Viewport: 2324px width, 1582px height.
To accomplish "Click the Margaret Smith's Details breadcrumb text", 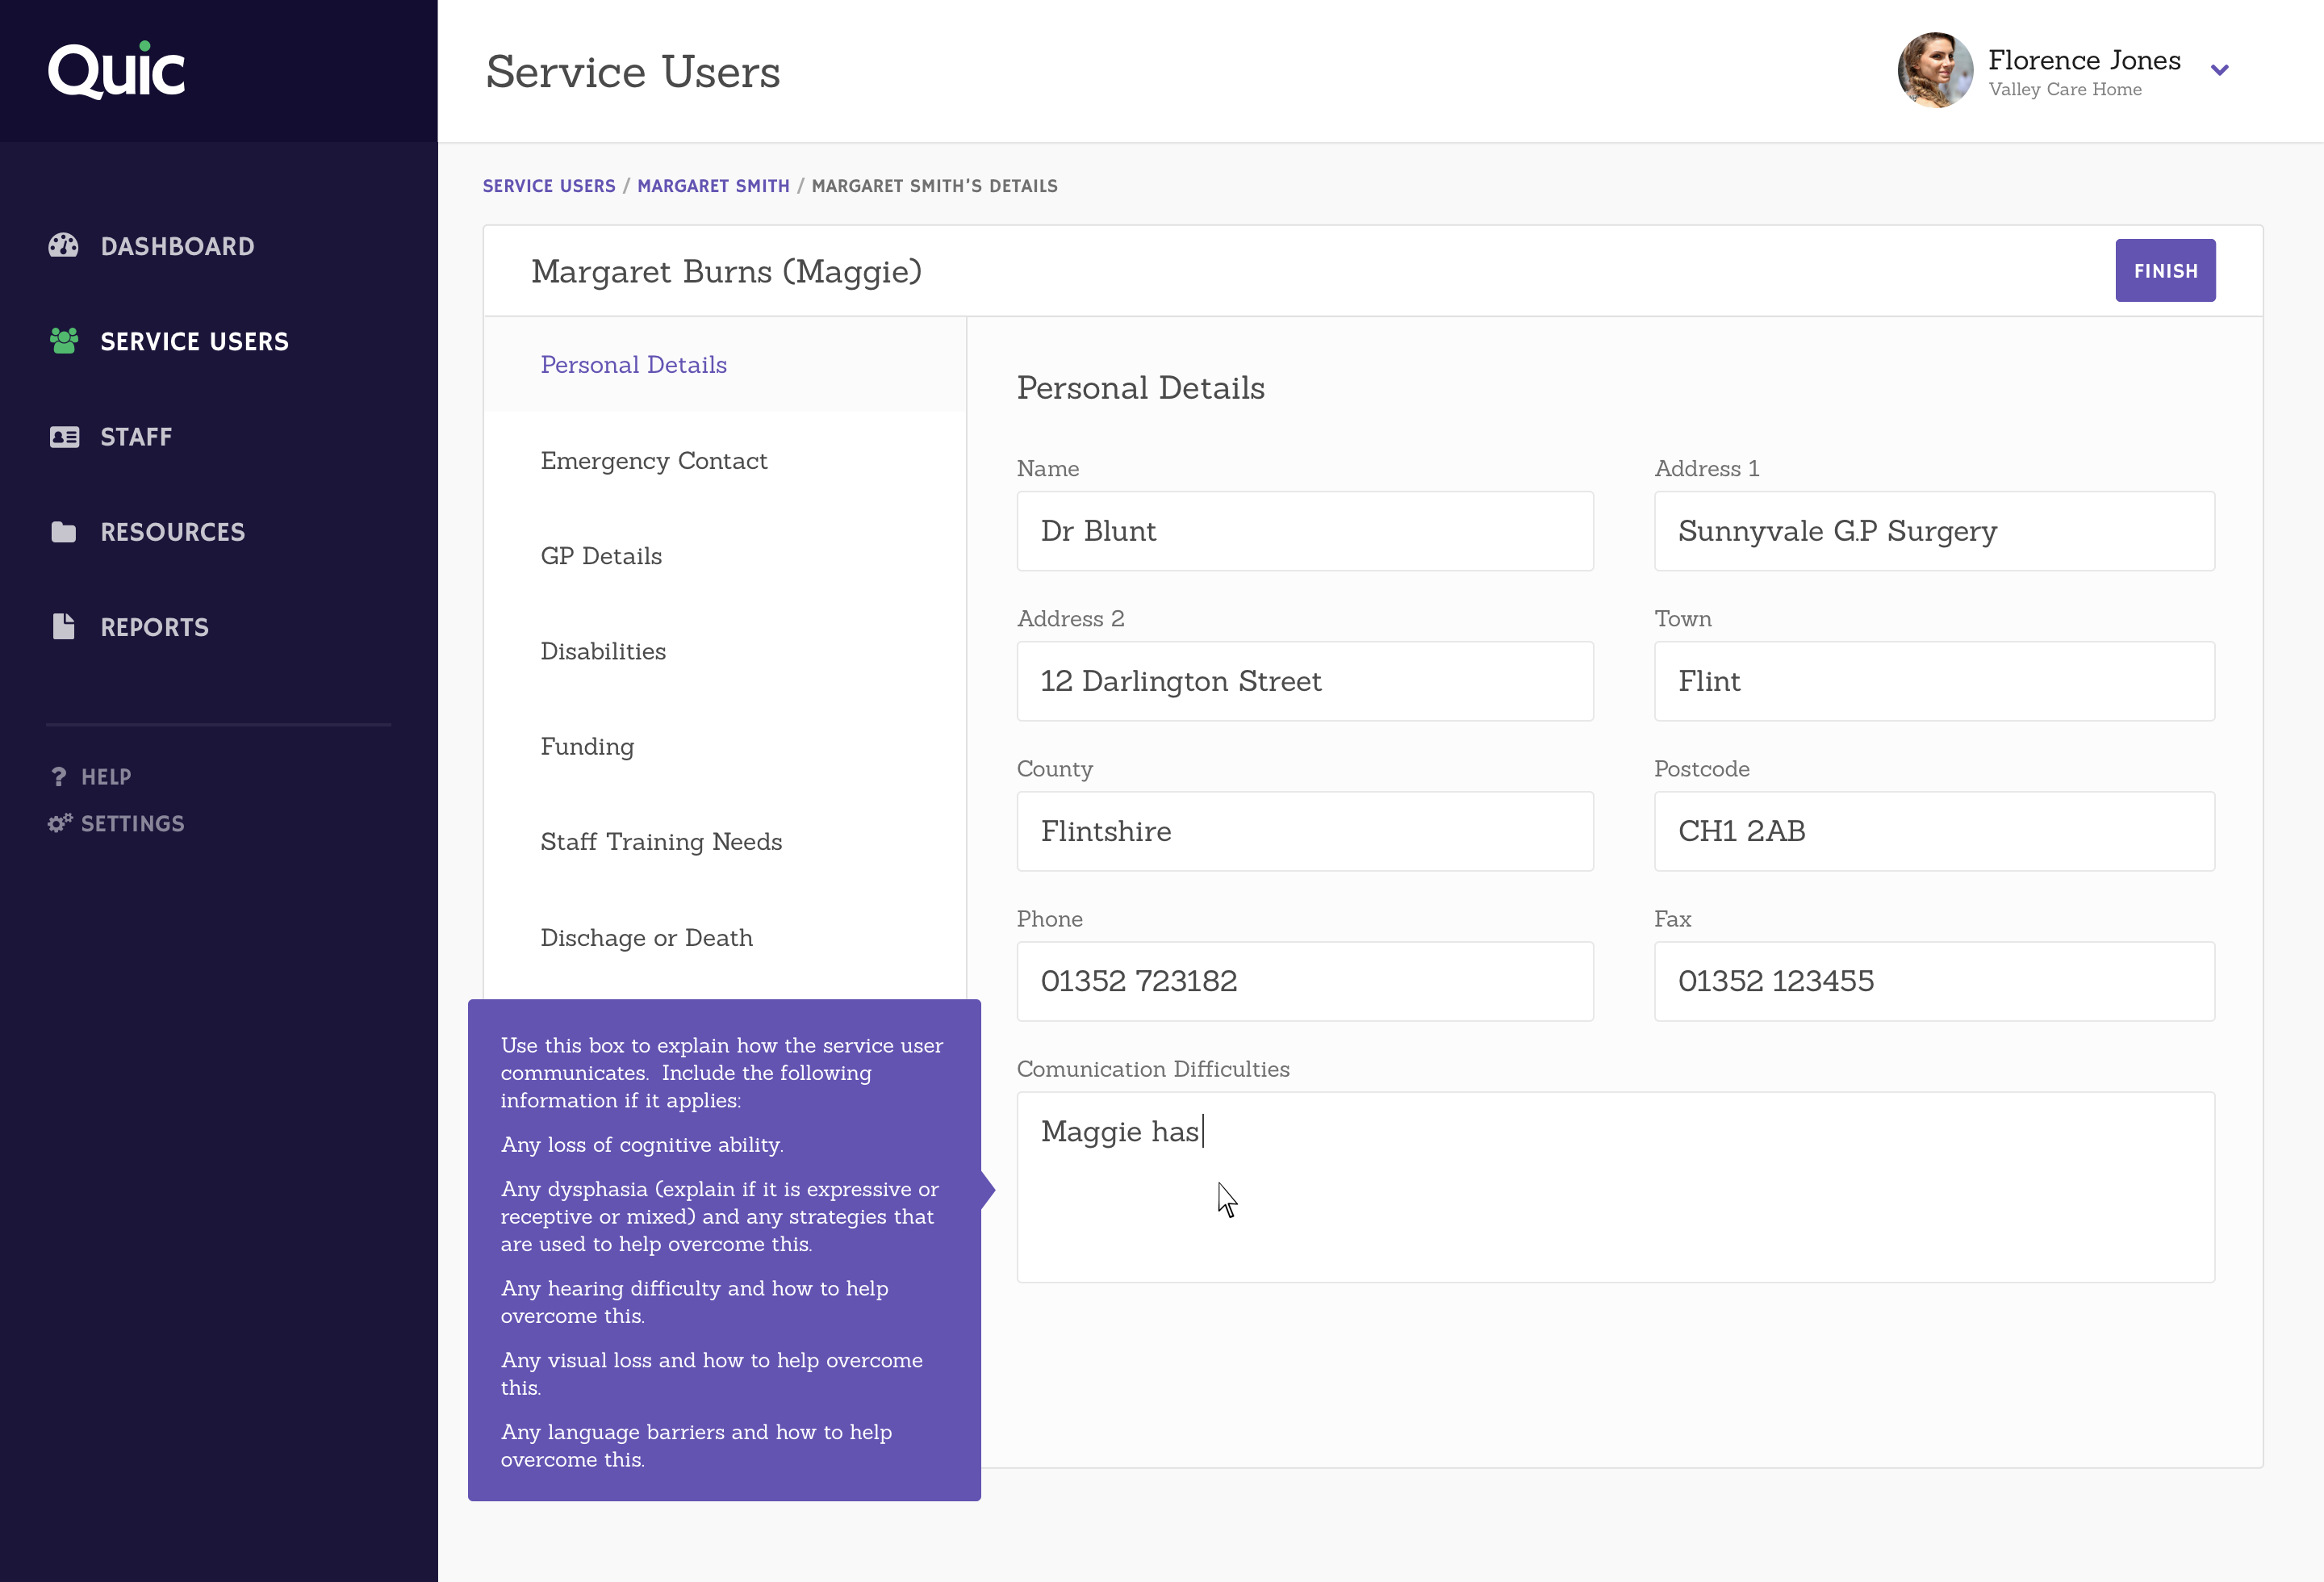I will (x=934, y=186).
